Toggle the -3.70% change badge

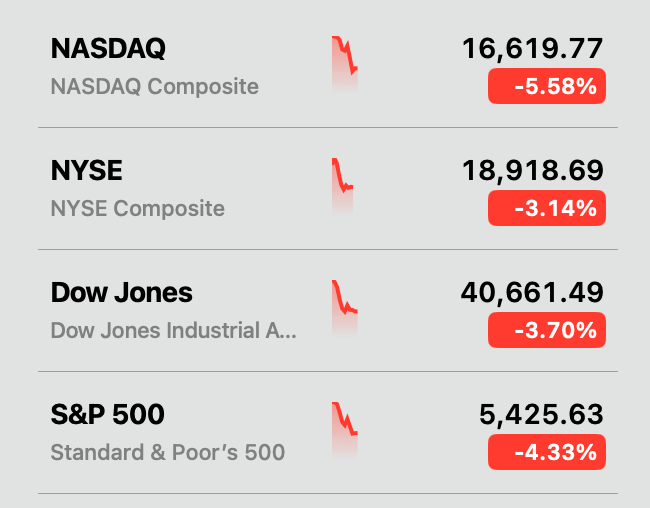click(547, 331)
